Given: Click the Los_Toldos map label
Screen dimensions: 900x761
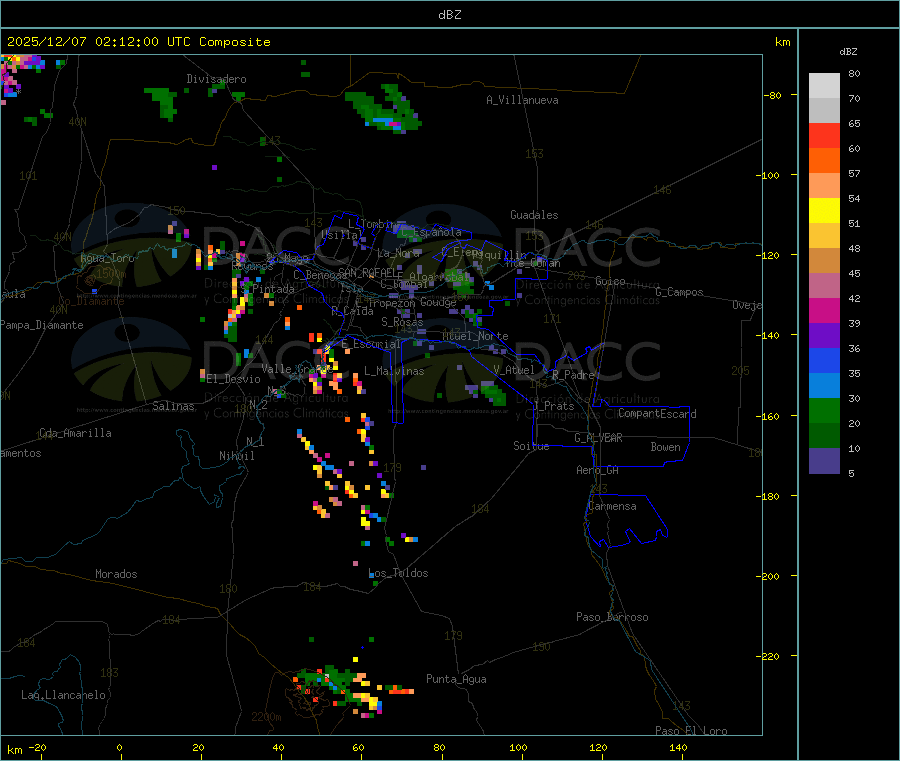Looking at the screenshot, I should point(398,573).
